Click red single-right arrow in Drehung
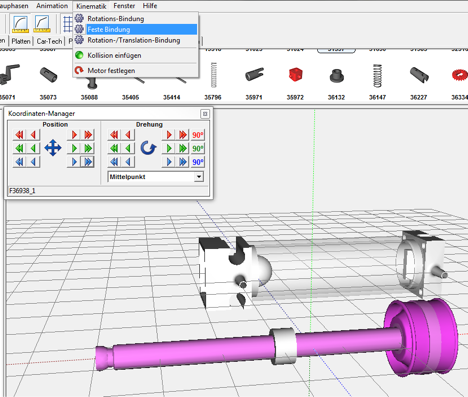The width and height of the screenshot is (468, 397). tap(169, 135)
